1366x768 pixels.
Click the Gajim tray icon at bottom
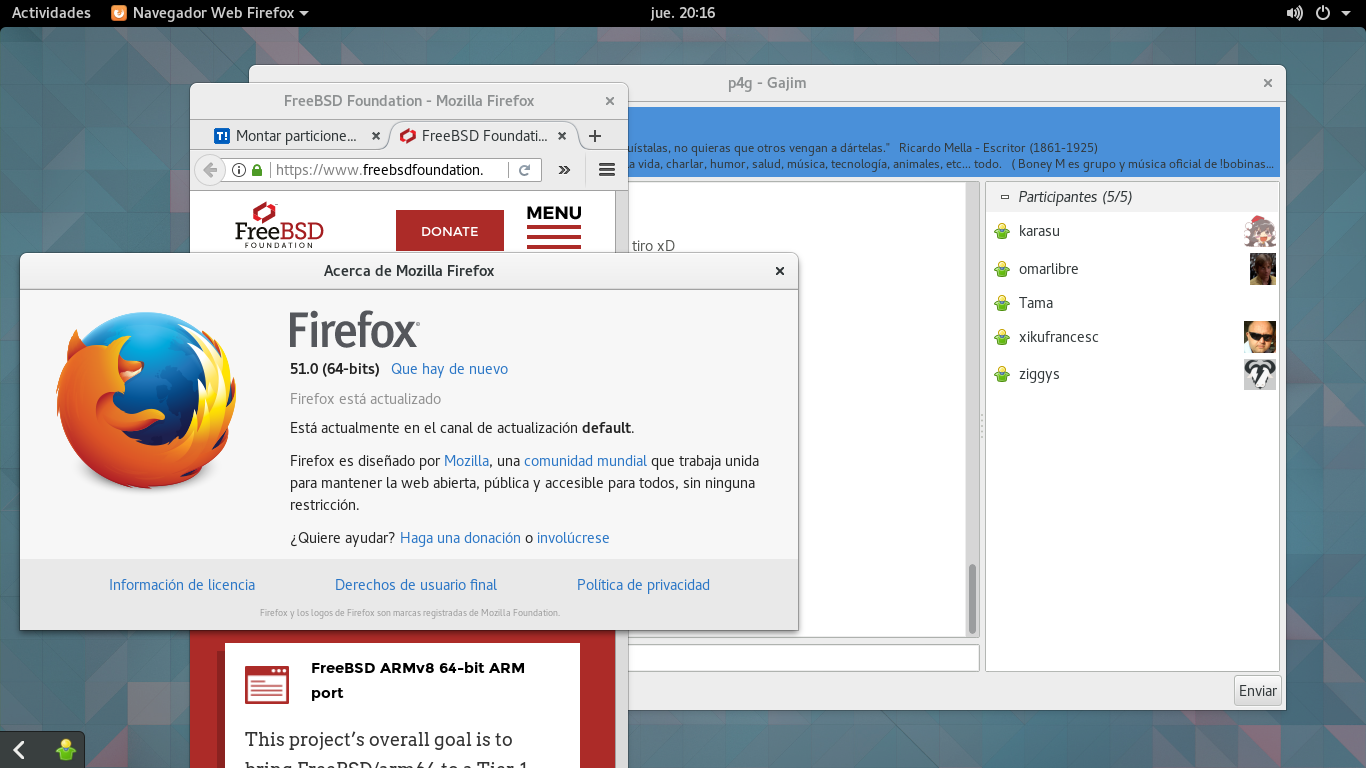66,749
